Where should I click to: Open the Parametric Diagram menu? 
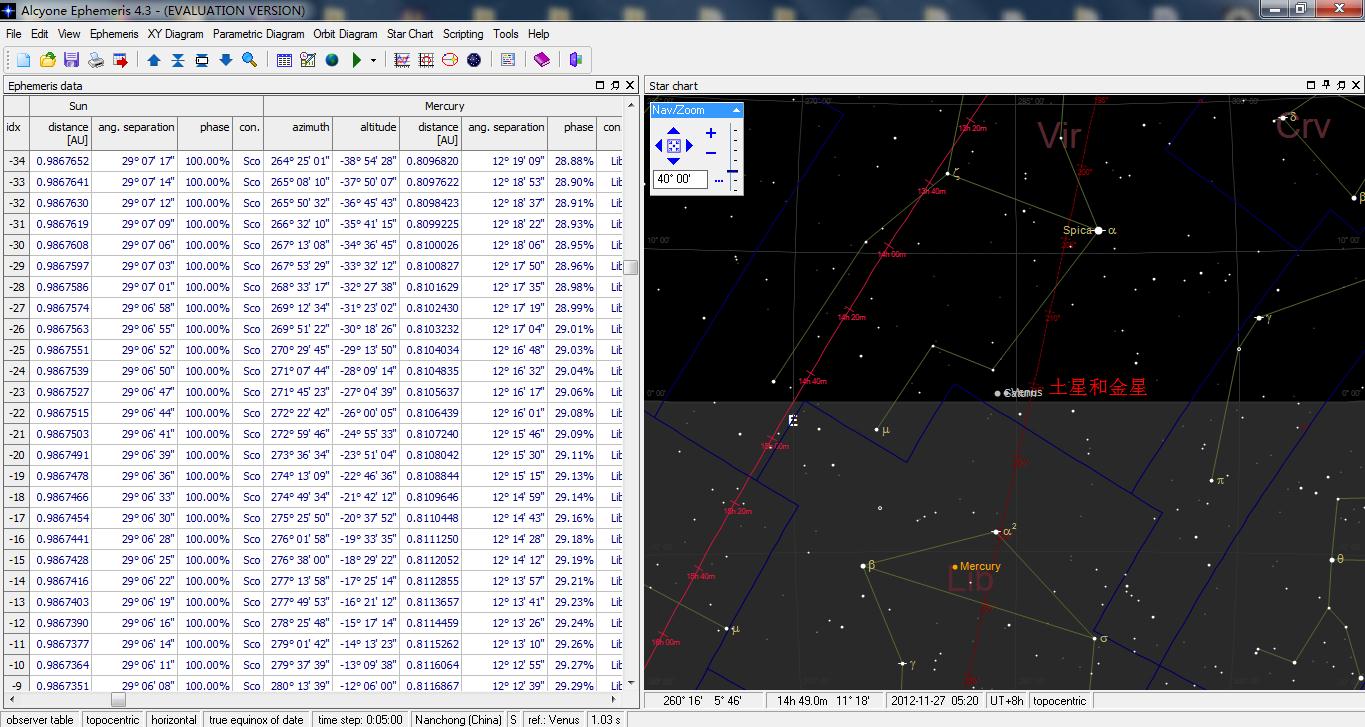[259, 33]
